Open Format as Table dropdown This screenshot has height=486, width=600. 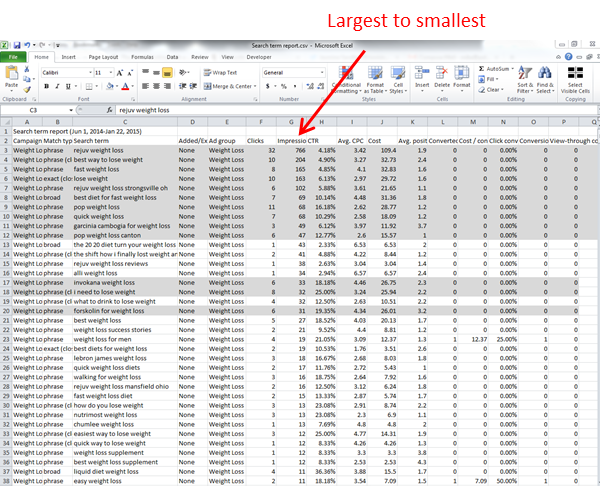coord(375,80)
